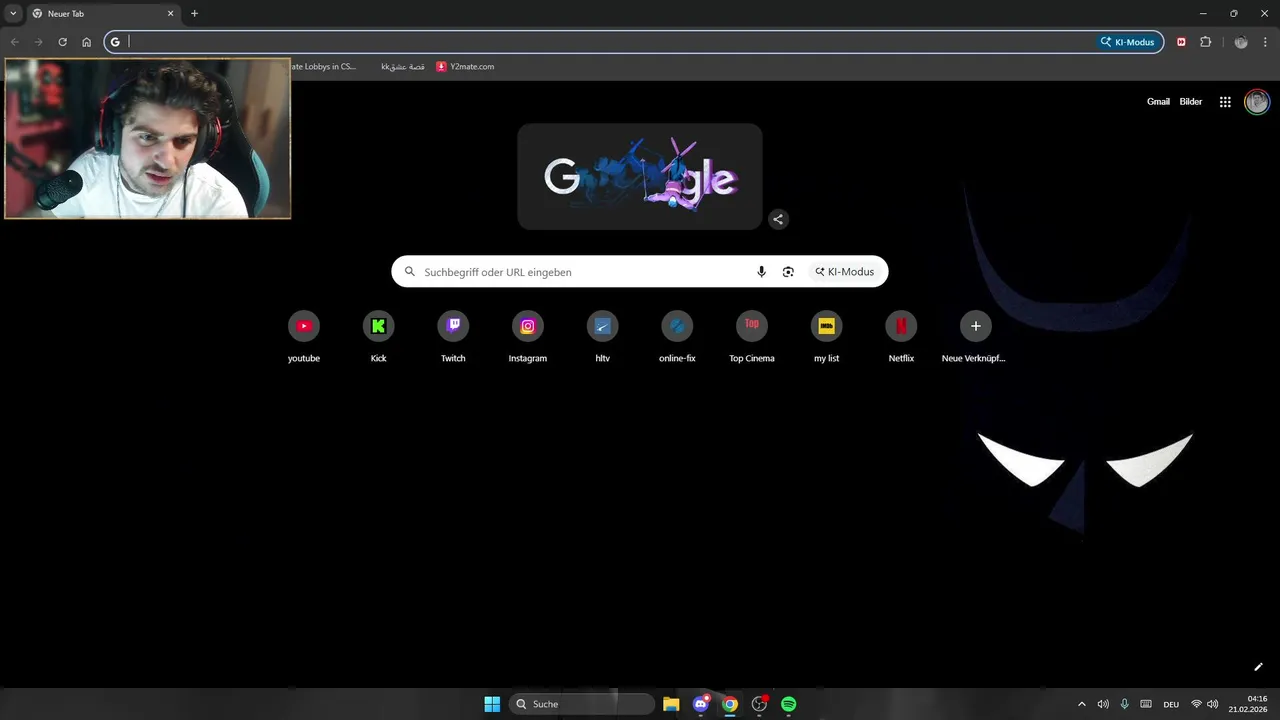This screenshot has width=1280, height=720.
Task: Open Google Lens image search icon
Action: 788,272
